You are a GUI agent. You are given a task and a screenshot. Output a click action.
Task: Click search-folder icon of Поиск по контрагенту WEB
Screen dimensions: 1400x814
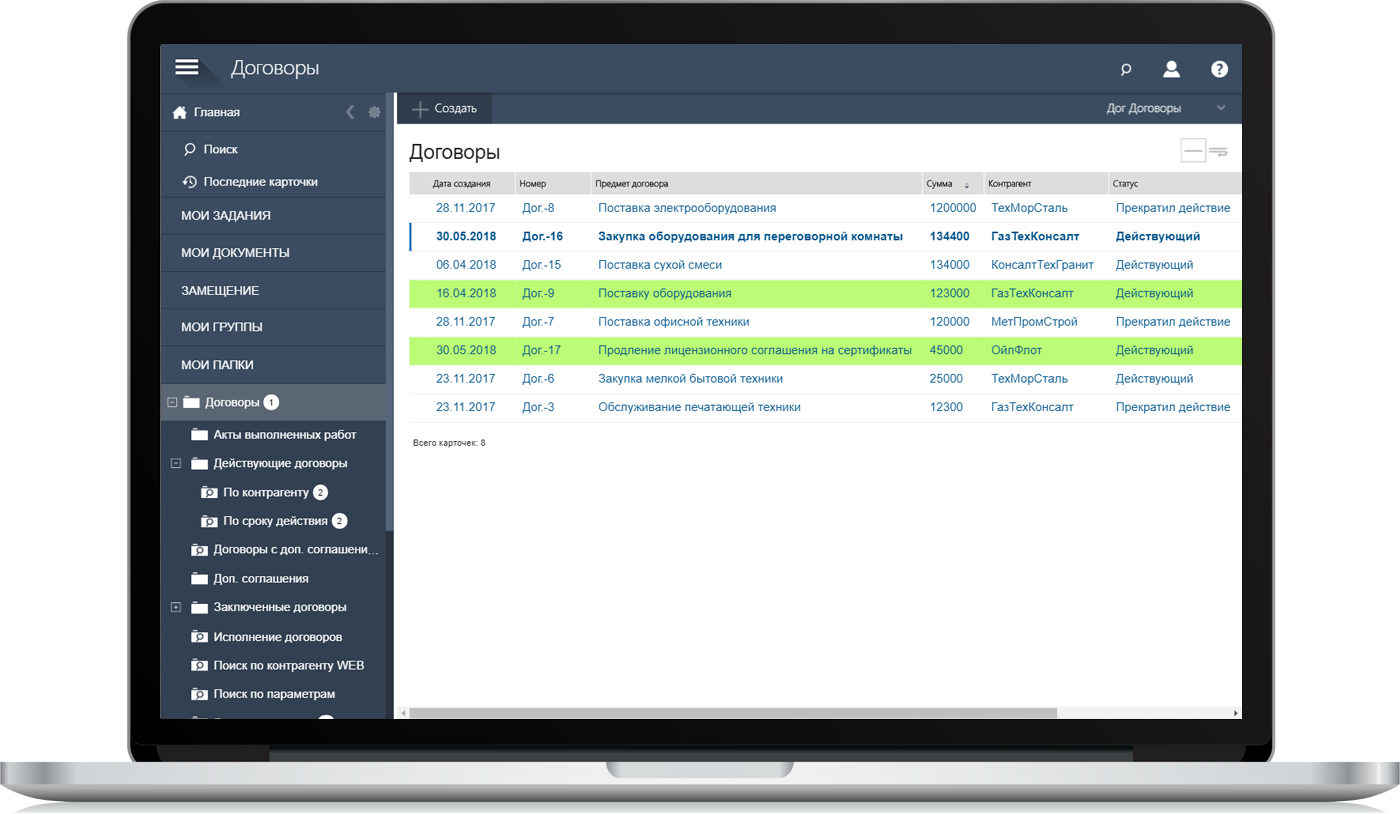pos(199,665)
